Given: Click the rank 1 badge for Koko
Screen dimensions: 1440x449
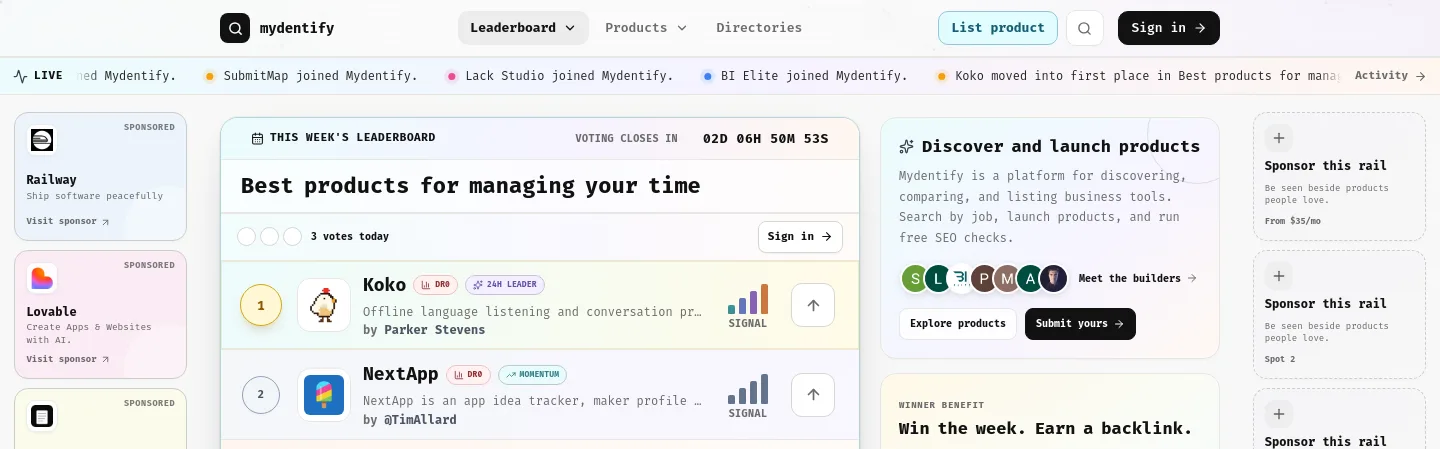Looking at the screenshot, I should (261, 305).
